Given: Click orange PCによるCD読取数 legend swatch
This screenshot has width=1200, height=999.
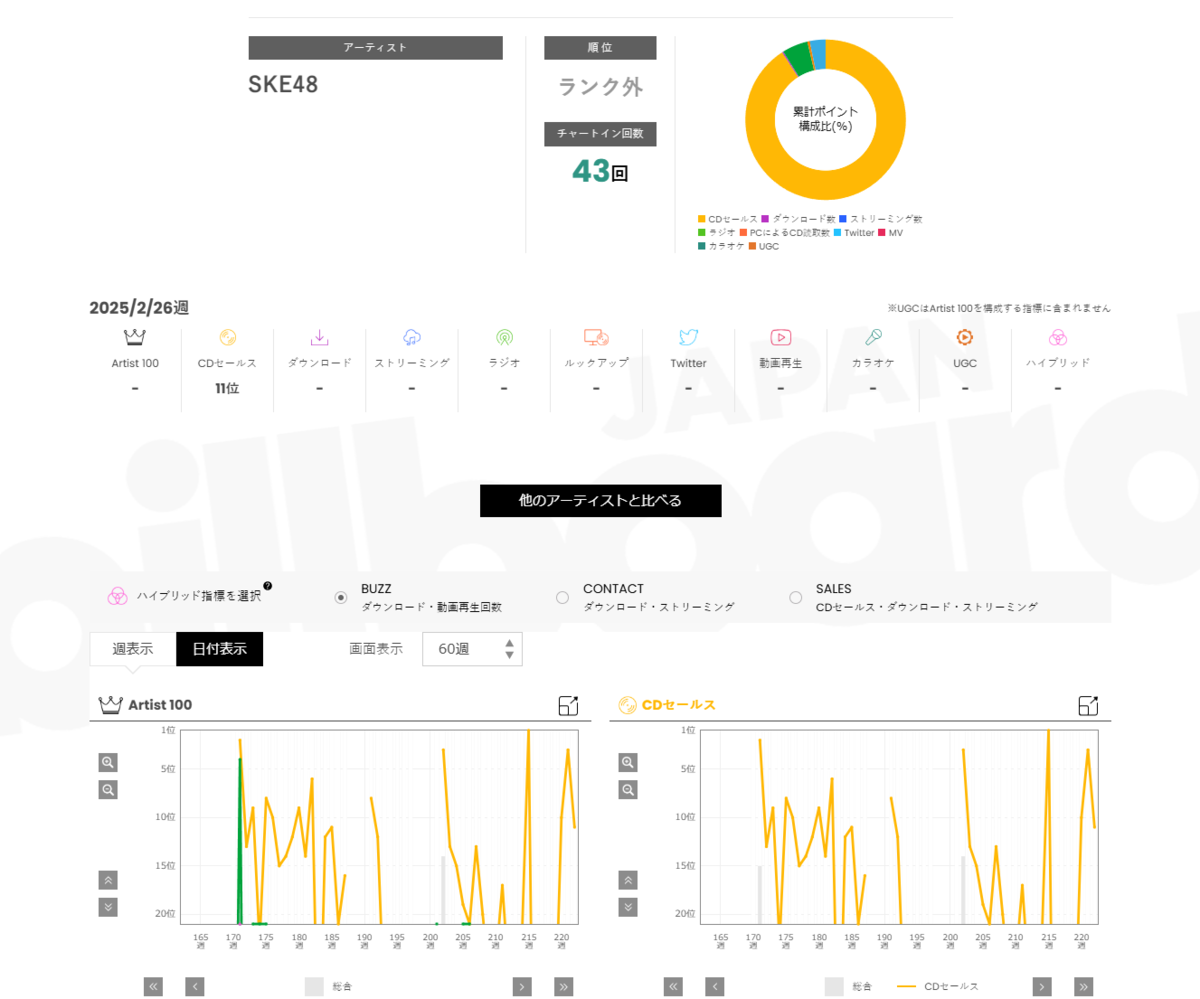Looking at the screenshot, I should [x=743, y=232].
